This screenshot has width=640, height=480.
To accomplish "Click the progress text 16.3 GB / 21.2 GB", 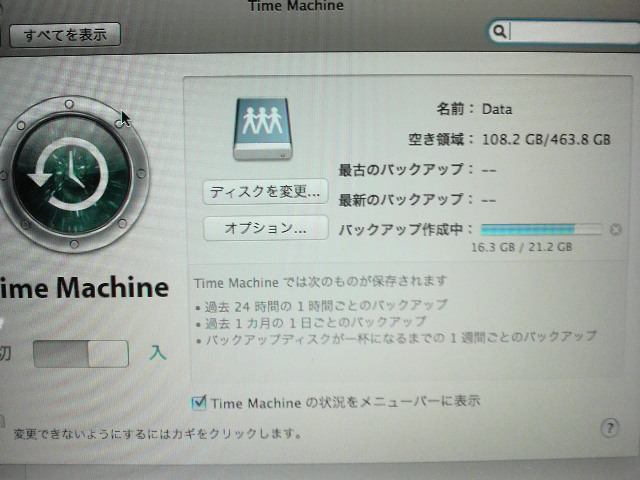I will (522, 247).
